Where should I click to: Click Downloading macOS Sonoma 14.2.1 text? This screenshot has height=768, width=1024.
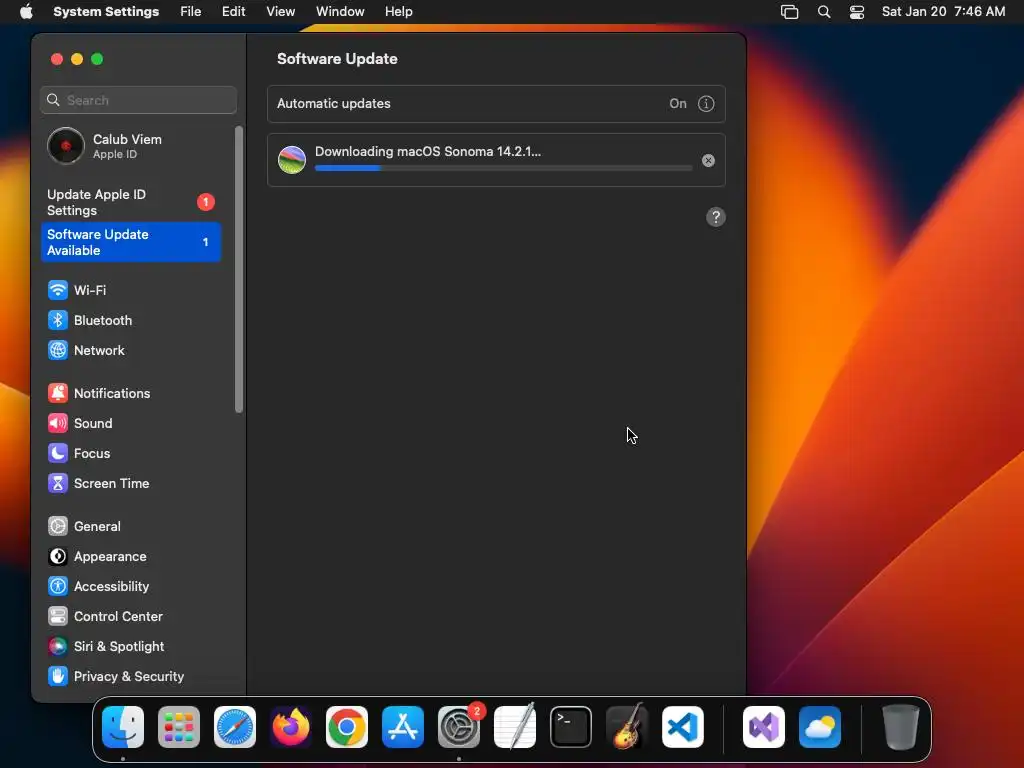[428, 152]
